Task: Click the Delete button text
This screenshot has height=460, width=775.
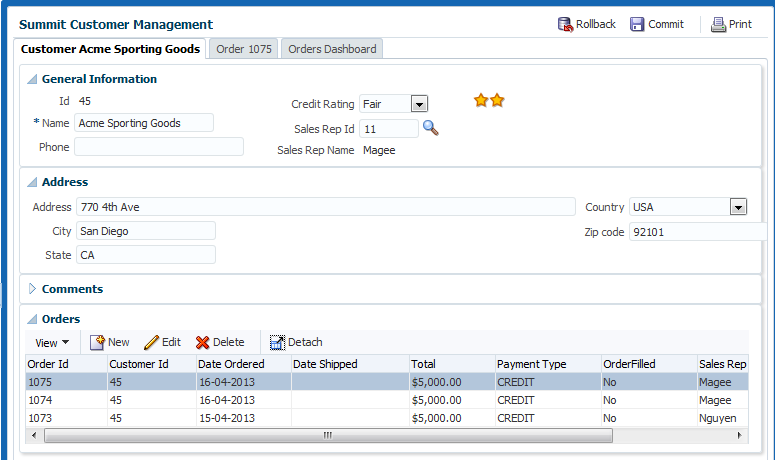Action: click(x=228, y=342)
